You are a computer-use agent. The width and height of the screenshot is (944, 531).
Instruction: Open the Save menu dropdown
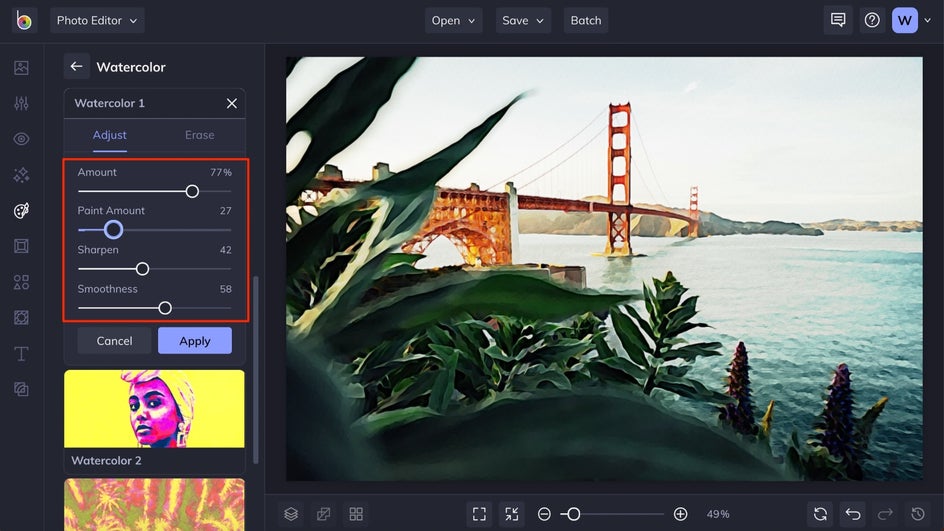coord(523,20)
